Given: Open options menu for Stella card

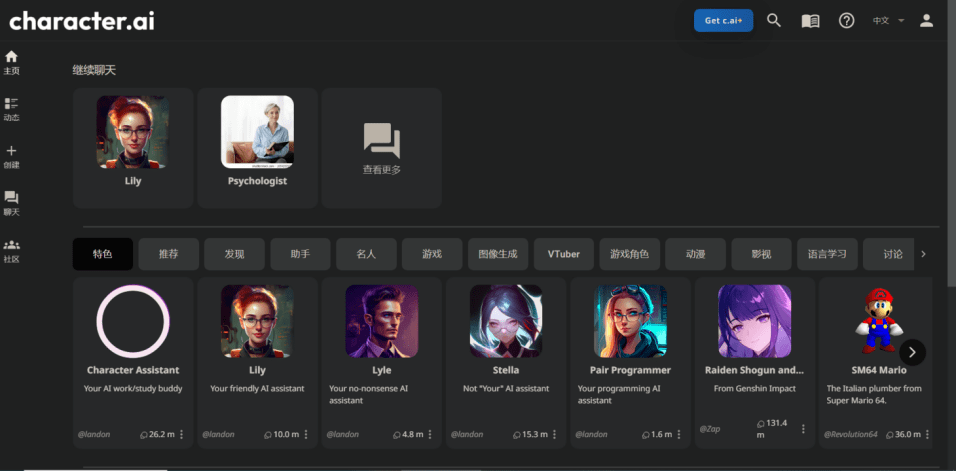Looking at the screenshot, I should pos(555,434).
